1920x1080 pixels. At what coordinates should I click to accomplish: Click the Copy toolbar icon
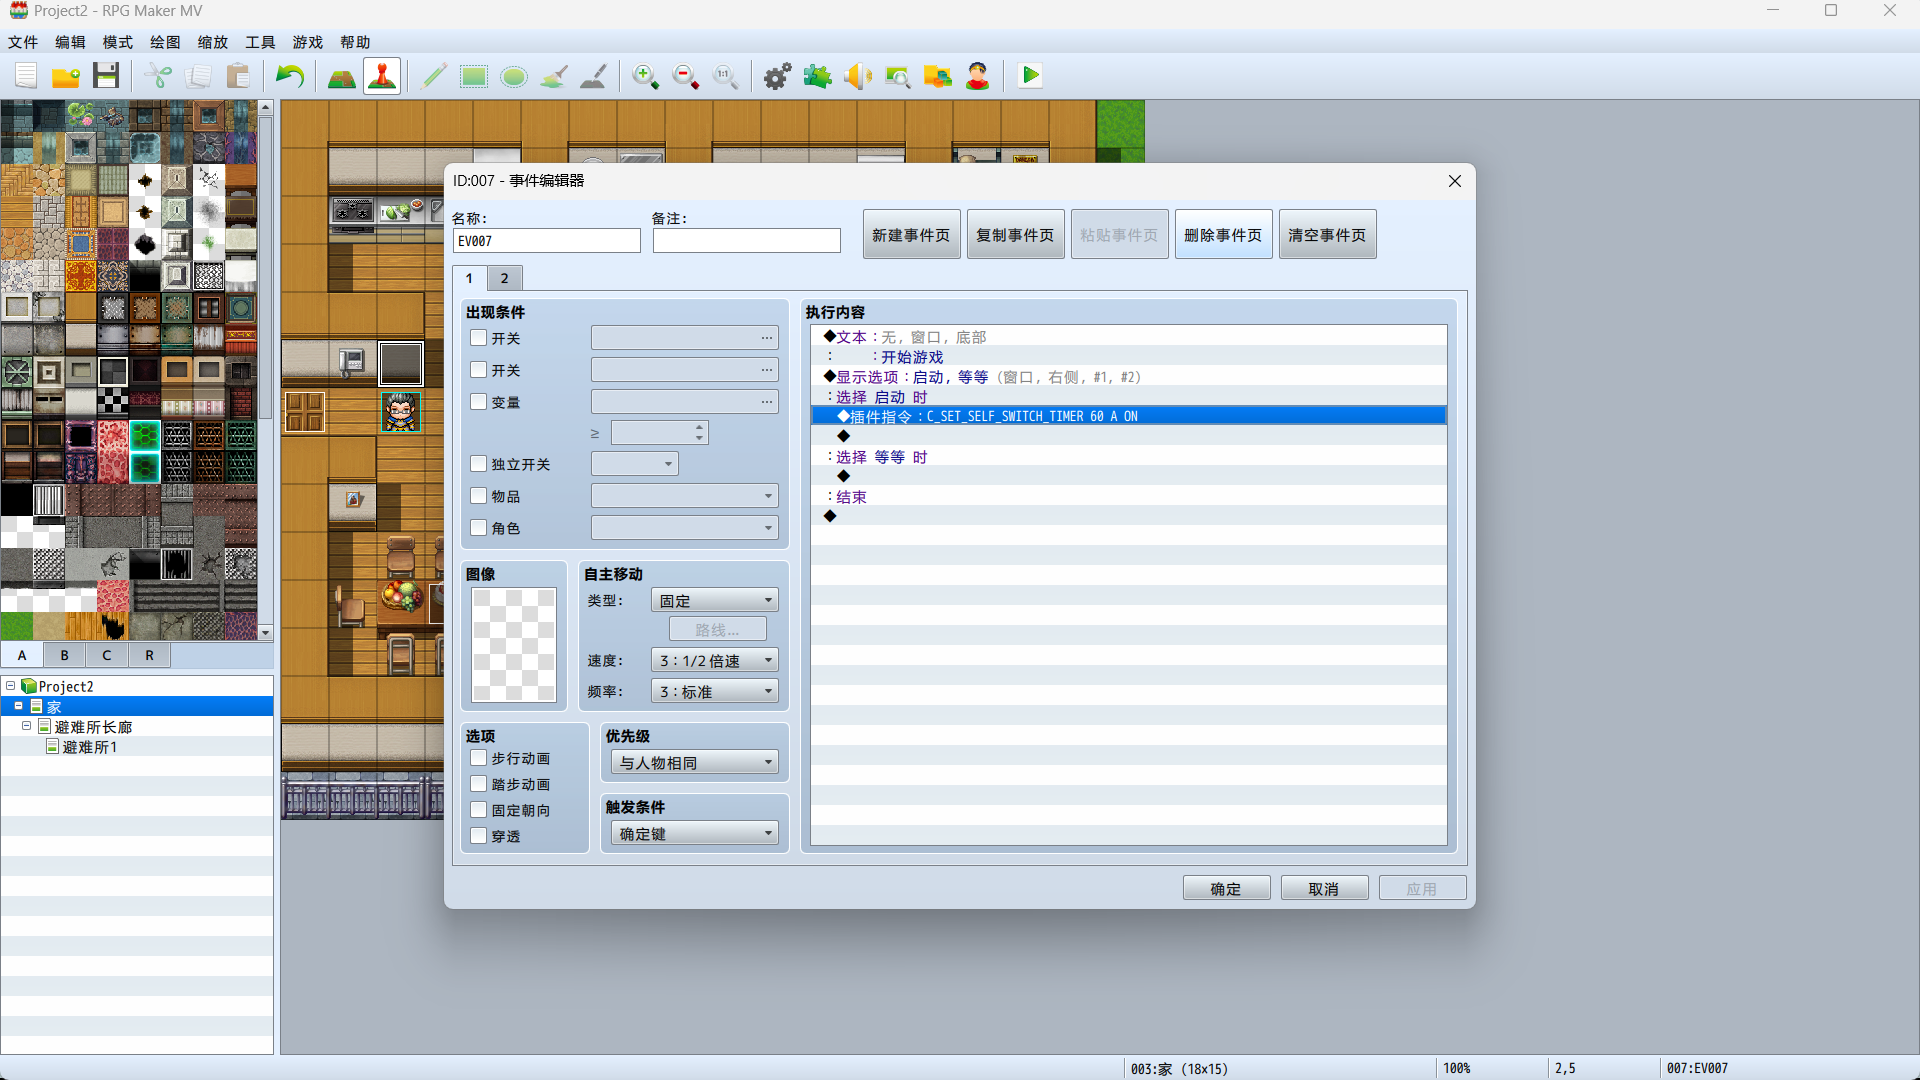(198, 76)
